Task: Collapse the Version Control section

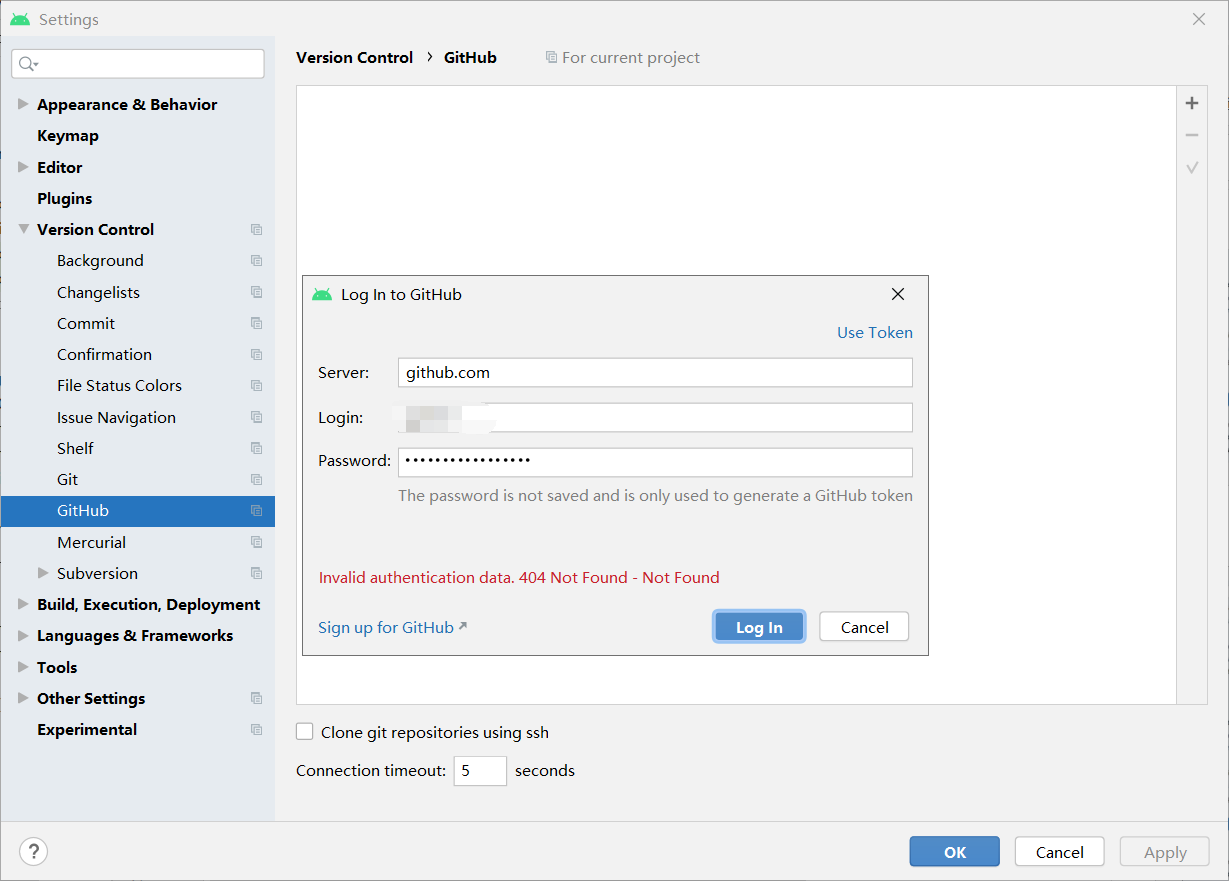Action: pyautogui.click(x=23, y=229)
